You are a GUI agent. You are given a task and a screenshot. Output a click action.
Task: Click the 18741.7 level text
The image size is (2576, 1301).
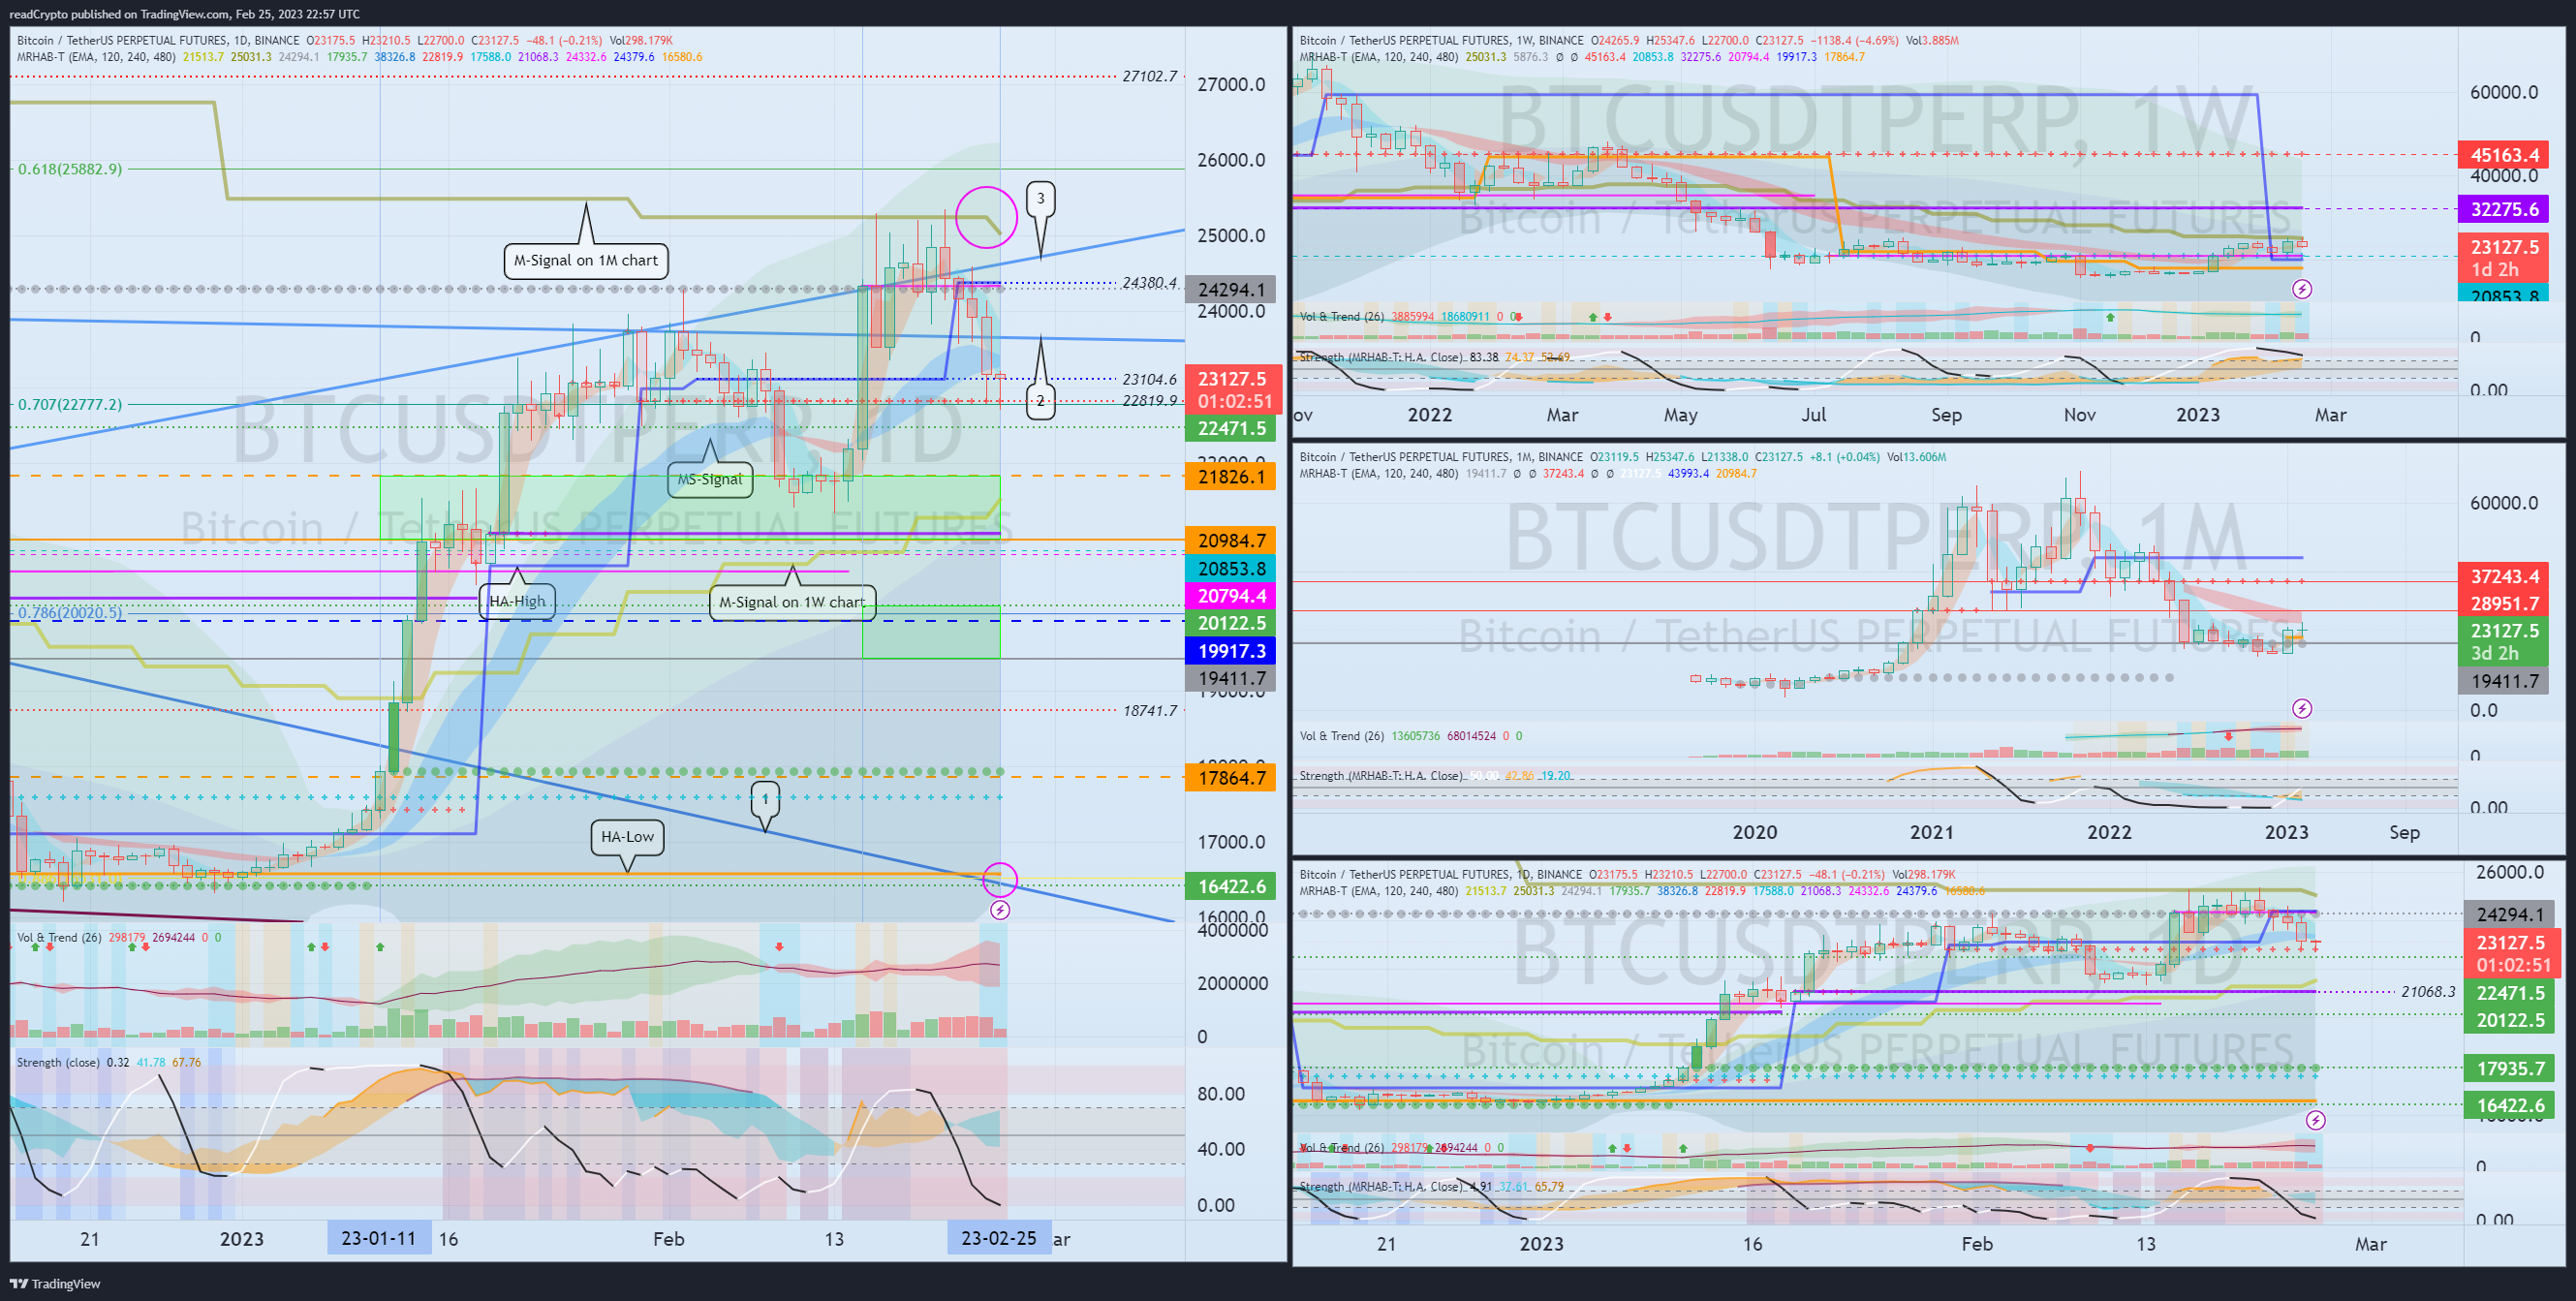(1149, 711)
